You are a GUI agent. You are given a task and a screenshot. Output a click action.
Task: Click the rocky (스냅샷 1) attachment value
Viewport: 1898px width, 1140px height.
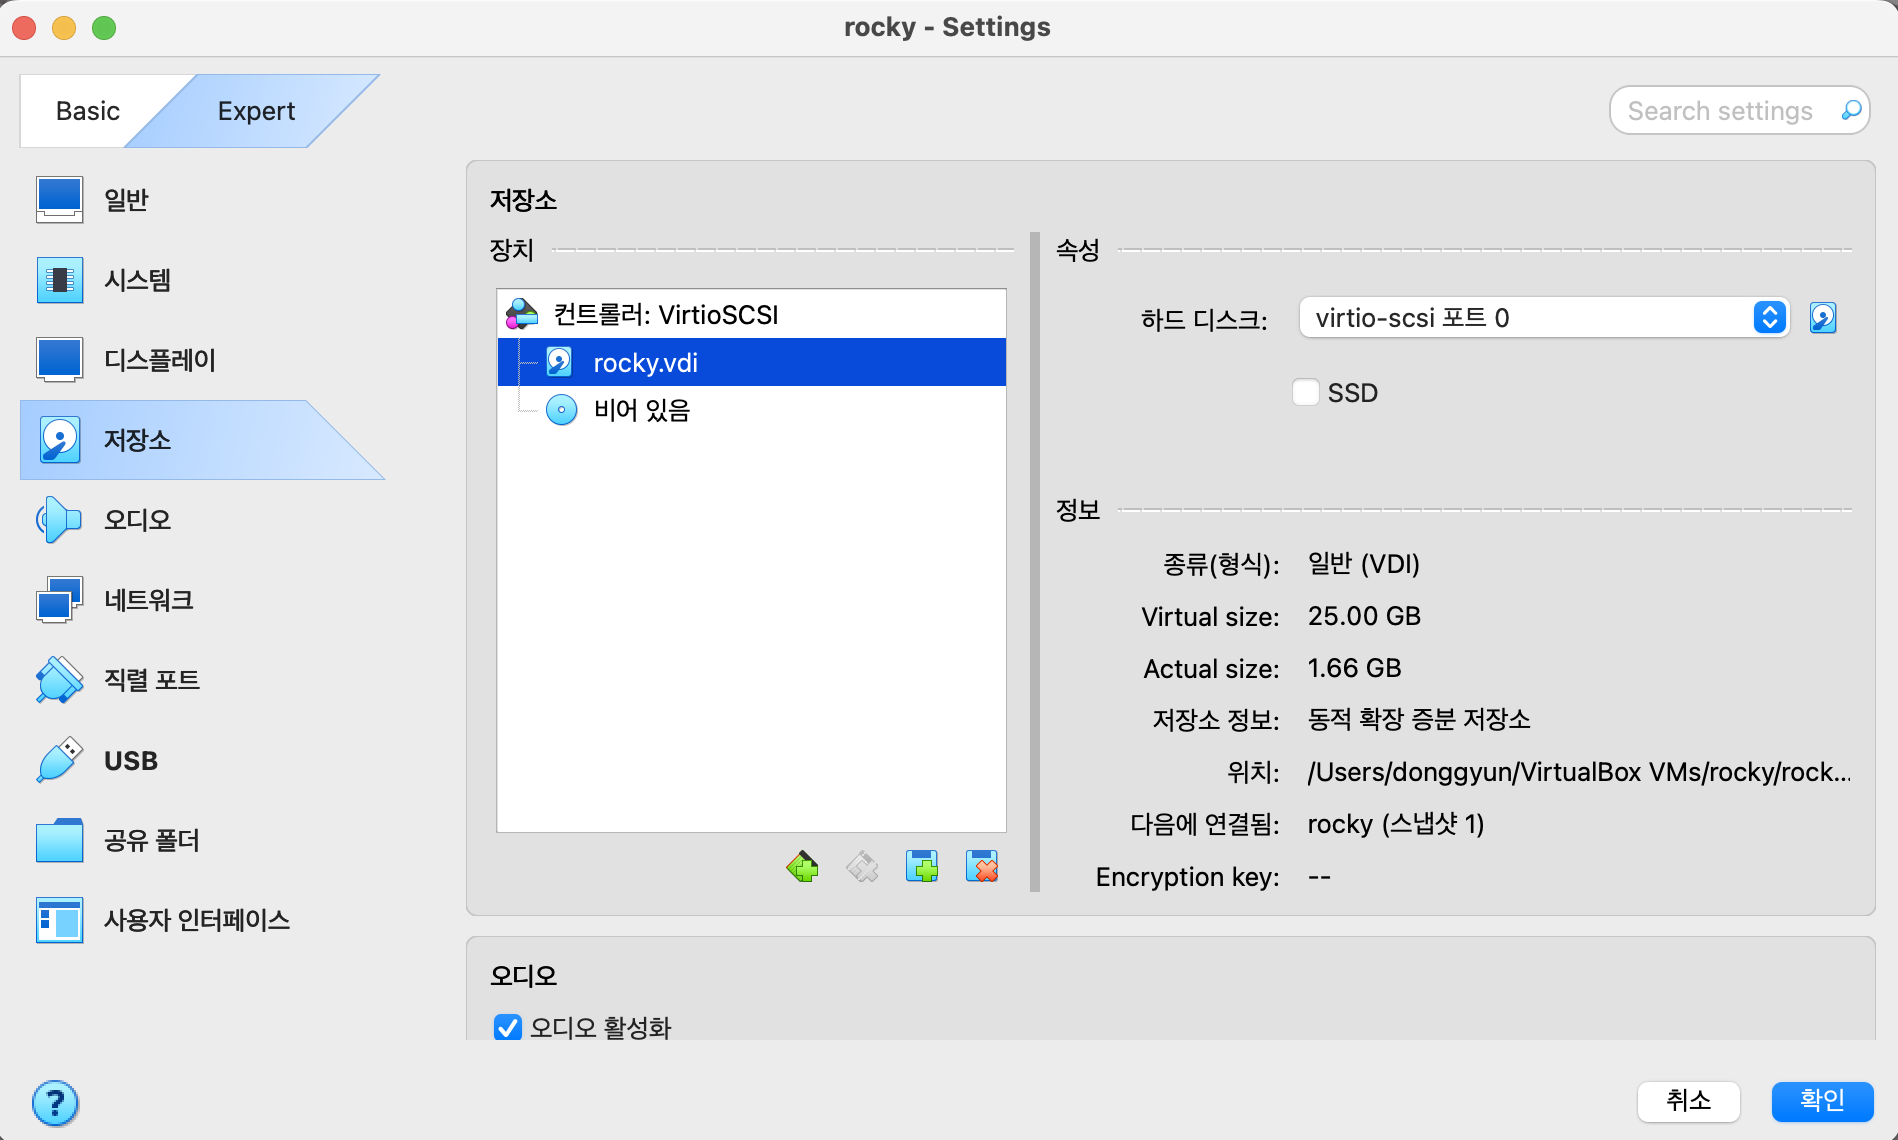[x=1395, y=824]
